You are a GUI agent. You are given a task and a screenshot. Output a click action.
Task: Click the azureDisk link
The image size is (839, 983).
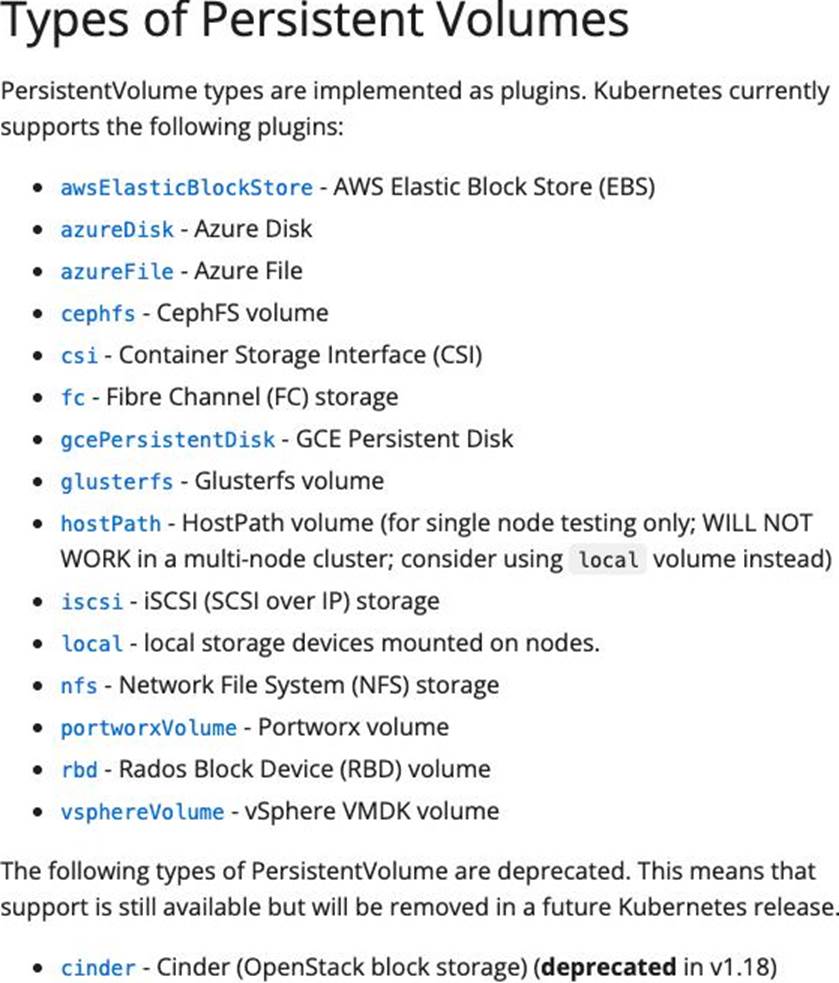pos(116,229)
